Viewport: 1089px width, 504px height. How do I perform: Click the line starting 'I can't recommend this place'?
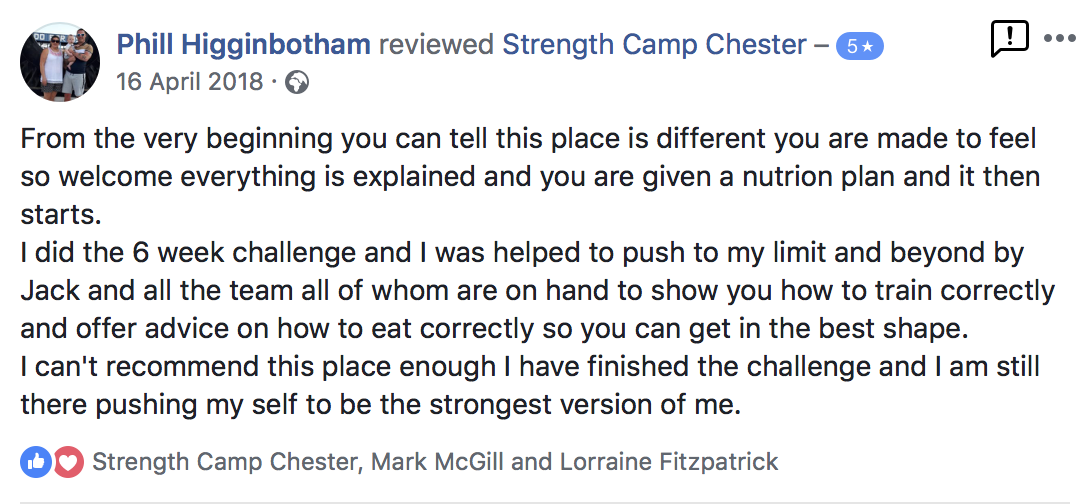click(x=531, y=368)
